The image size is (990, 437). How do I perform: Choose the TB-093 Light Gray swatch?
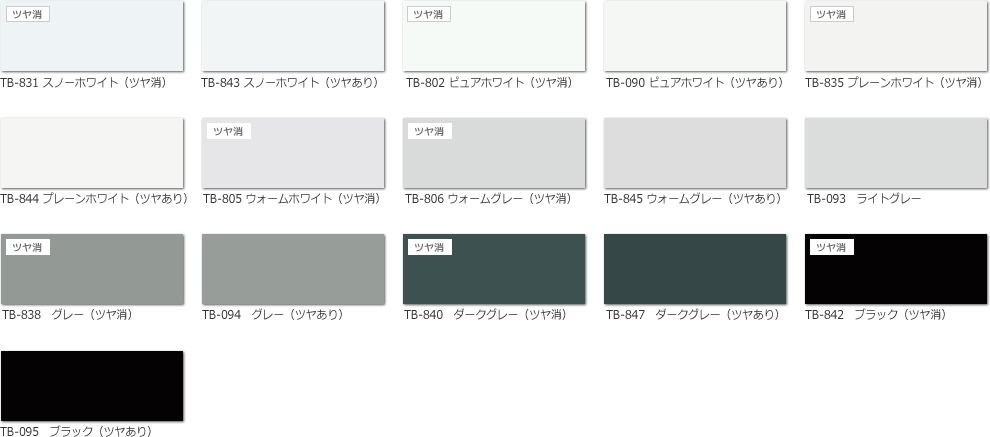click(896, 153)
